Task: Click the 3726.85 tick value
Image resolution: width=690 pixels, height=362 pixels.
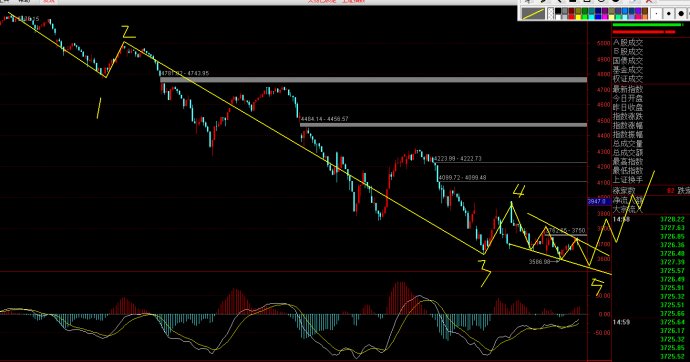Action: pyautogui.click(x=672, y=236)
